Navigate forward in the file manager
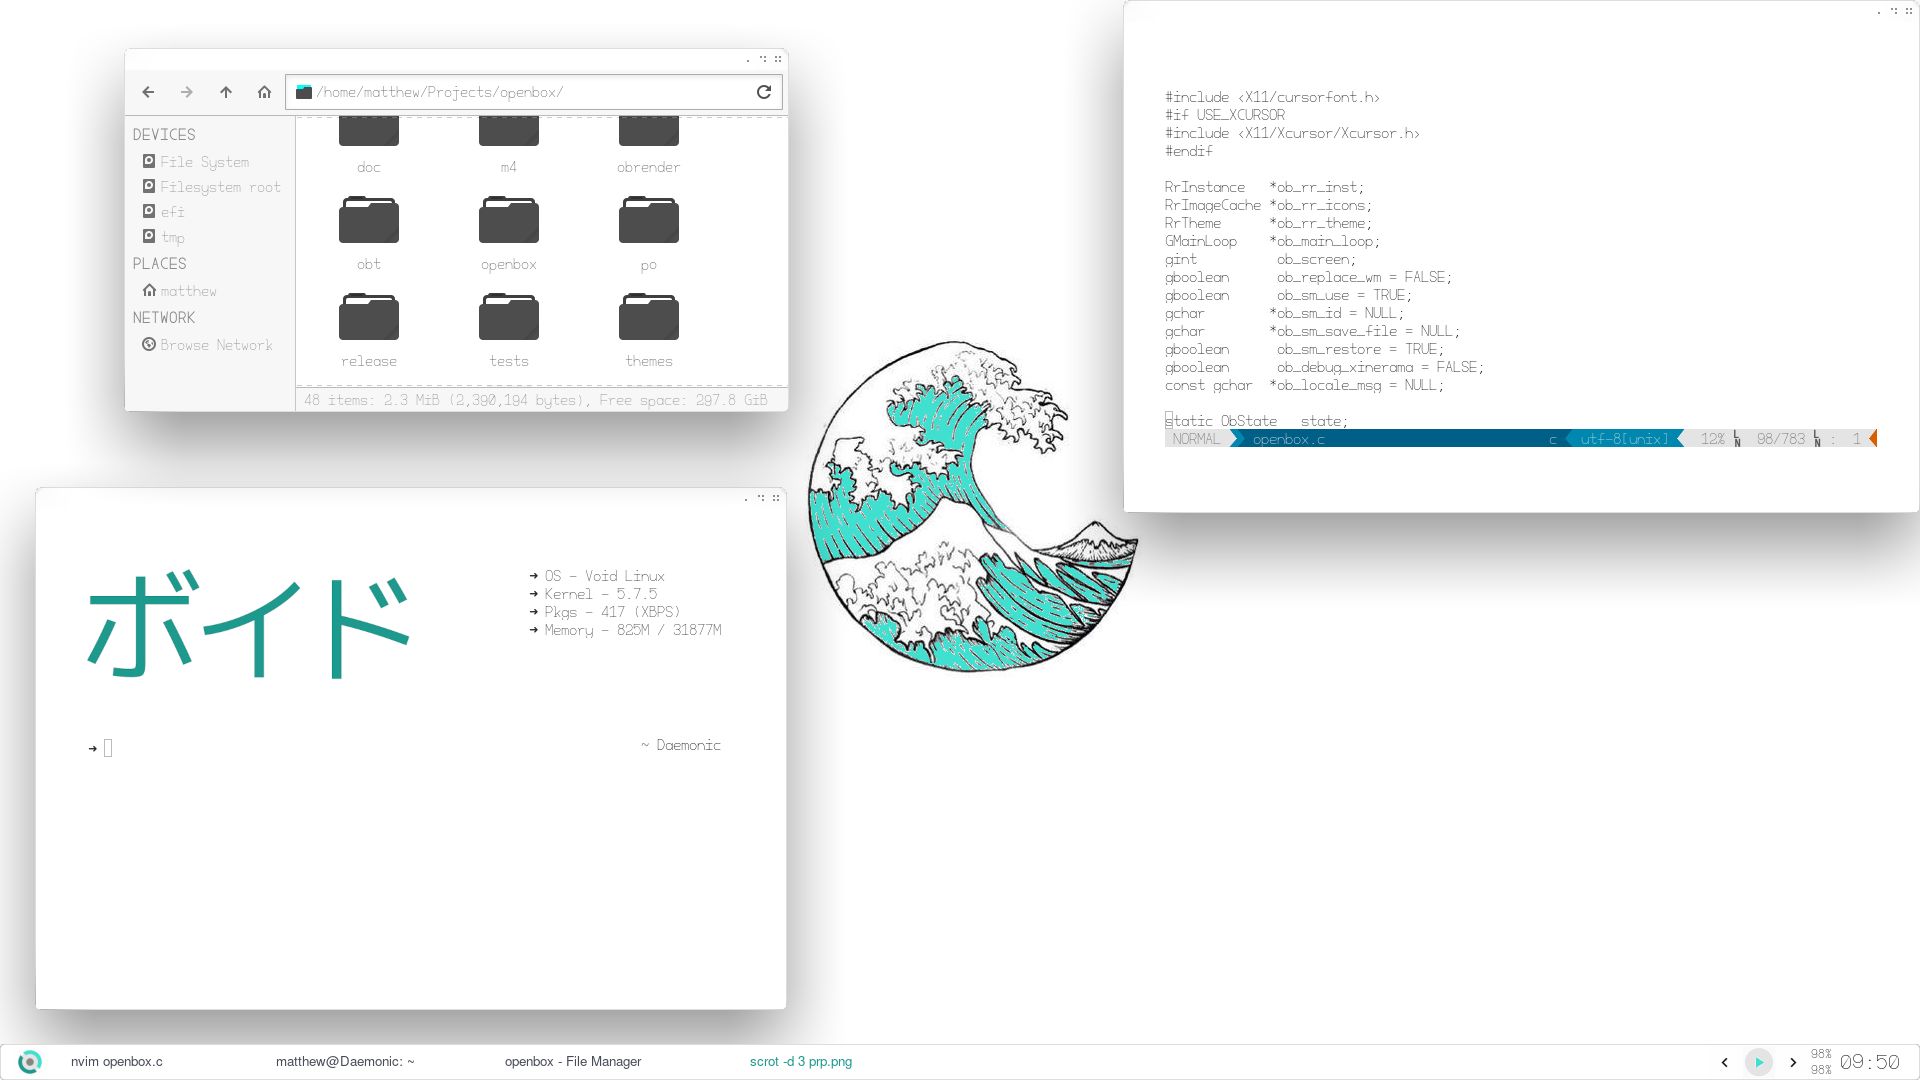Screen dimensions: 1920x1080 coord(187,92)
